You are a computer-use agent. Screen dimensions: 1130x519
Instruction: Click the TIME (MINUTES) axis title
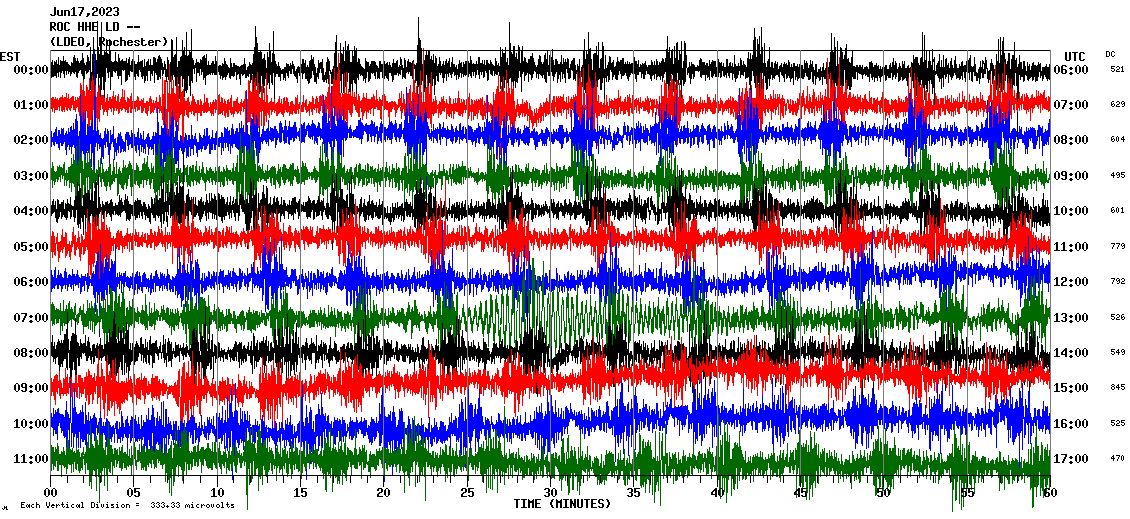coord(562,504)
